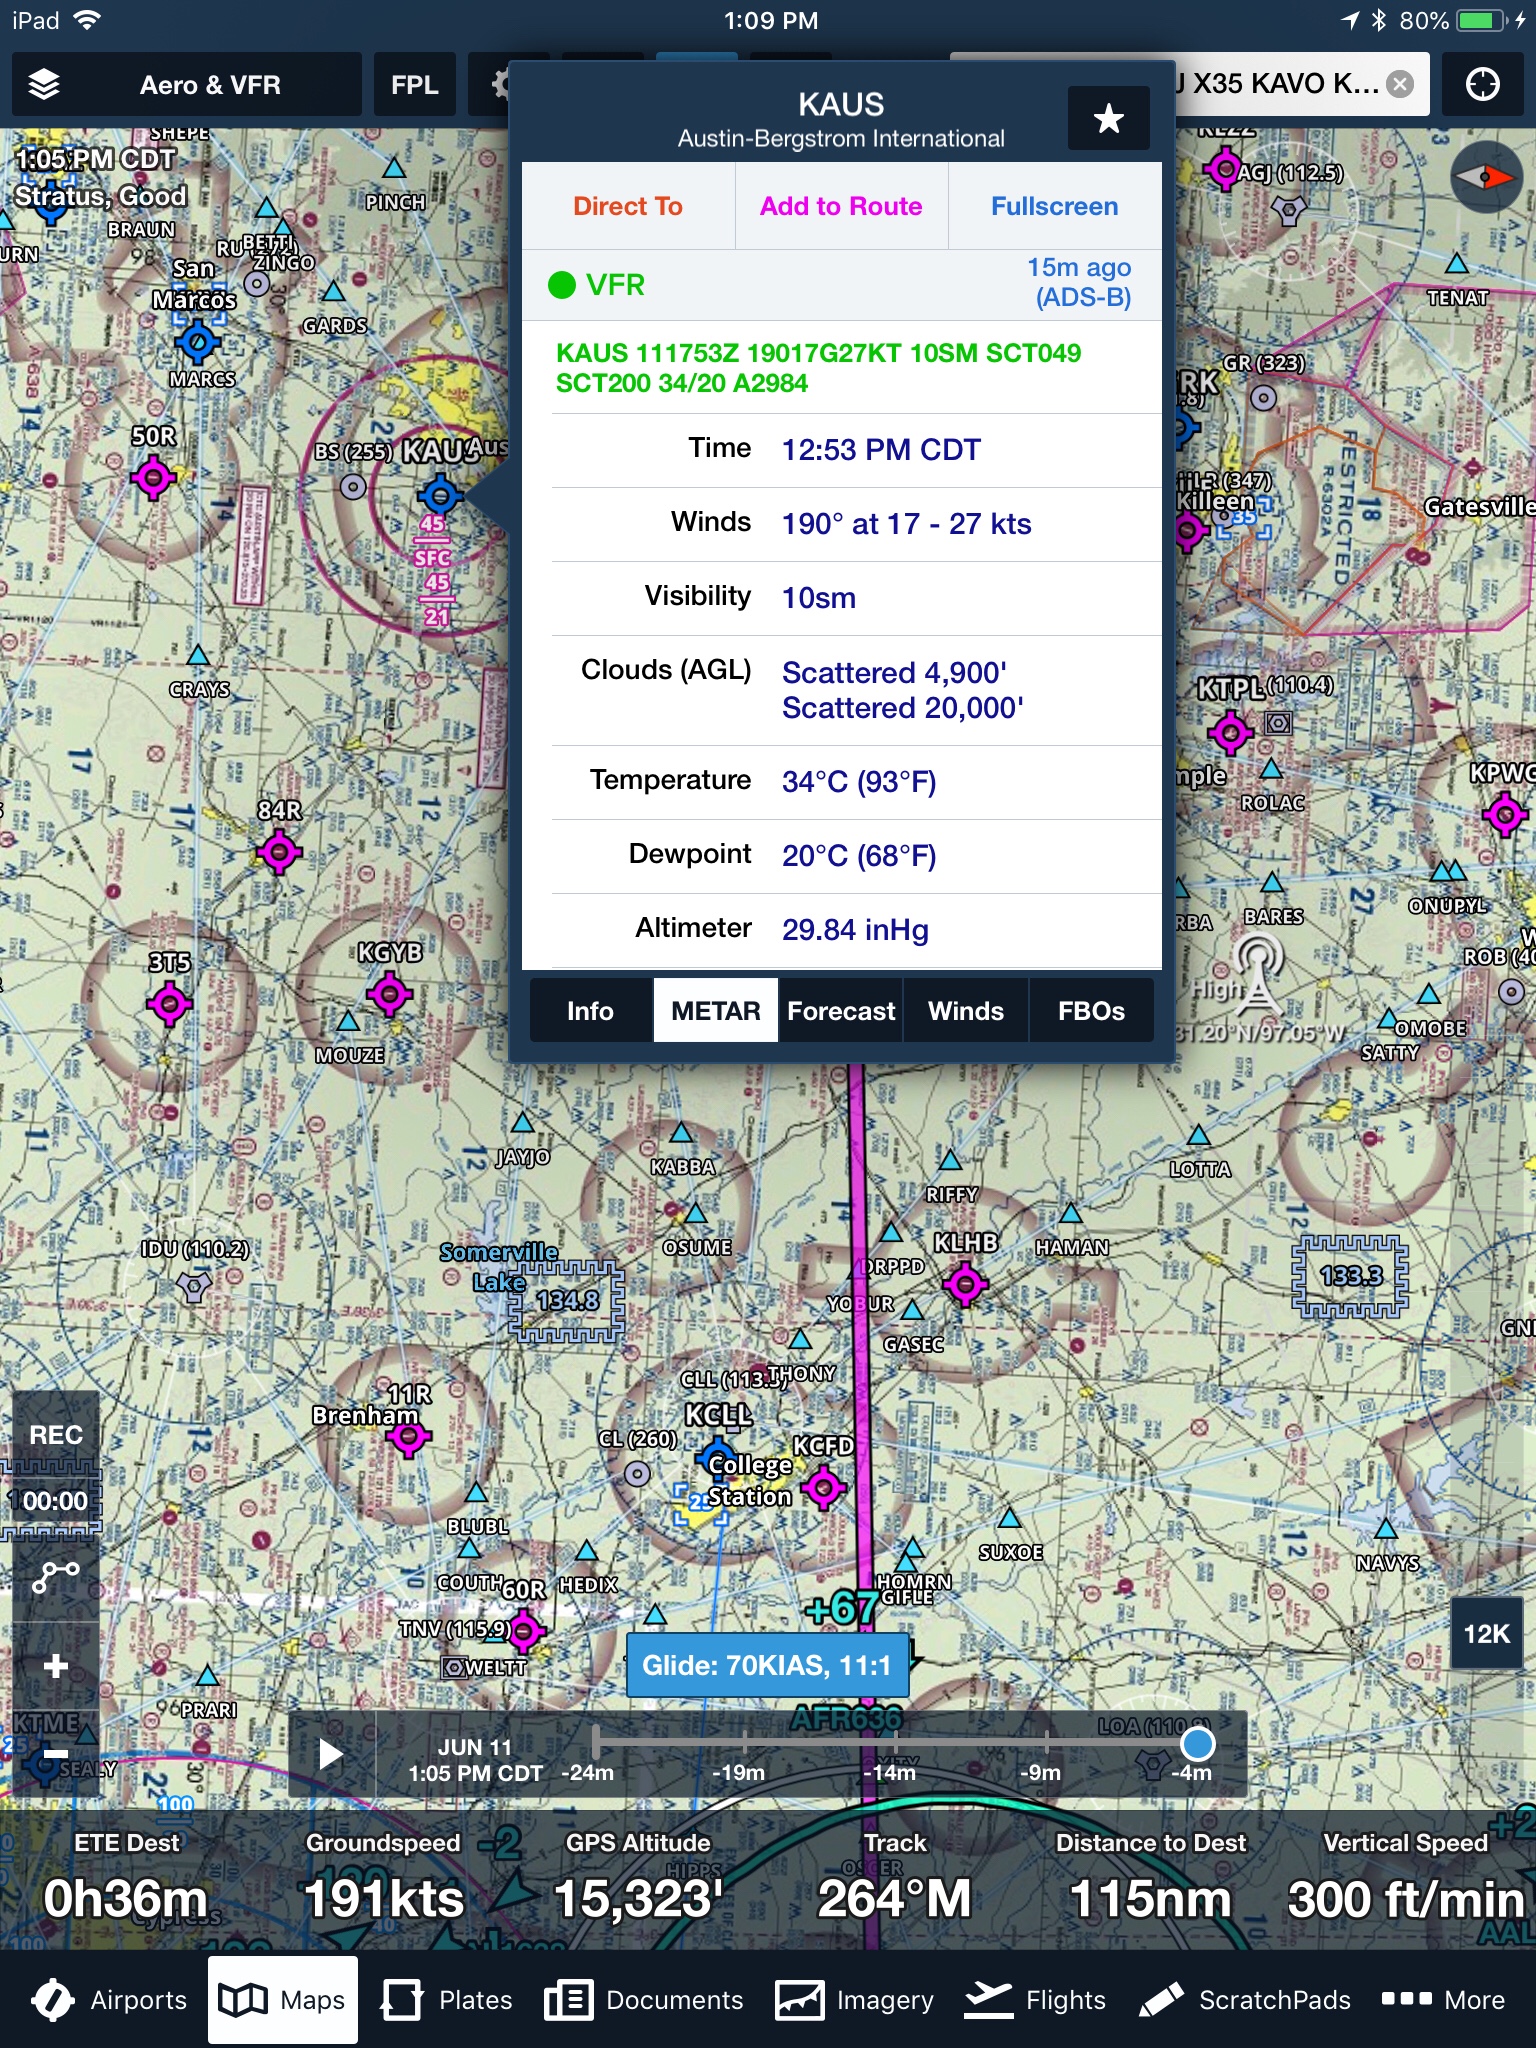The image size is (1536, 2048).
Task: Switch to the FBOs tab
Action: tap(1091, 1011)
